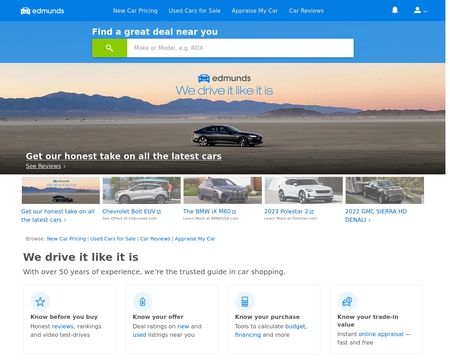Open Appraise My Car in top navigation
Screen dimensions: 450x360
(255, 11)
